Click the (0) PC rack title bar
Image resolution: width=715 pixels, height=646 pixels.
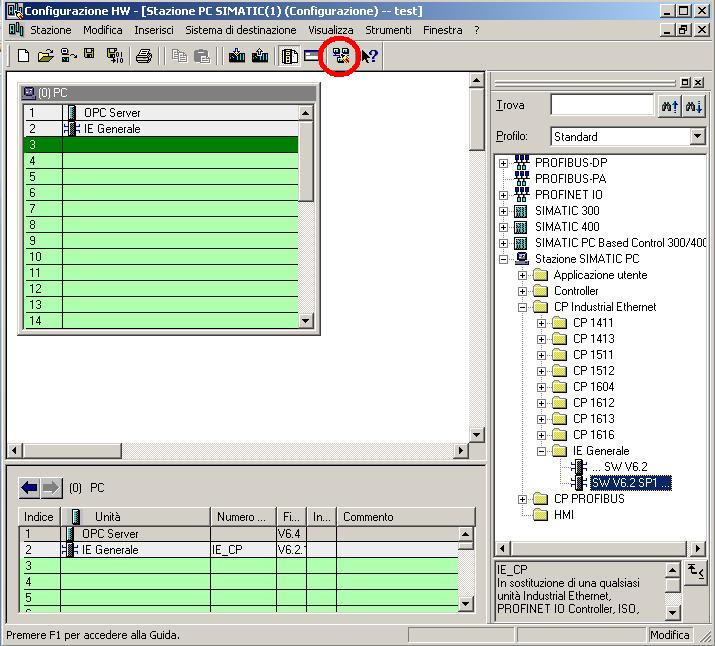[169, 93]
